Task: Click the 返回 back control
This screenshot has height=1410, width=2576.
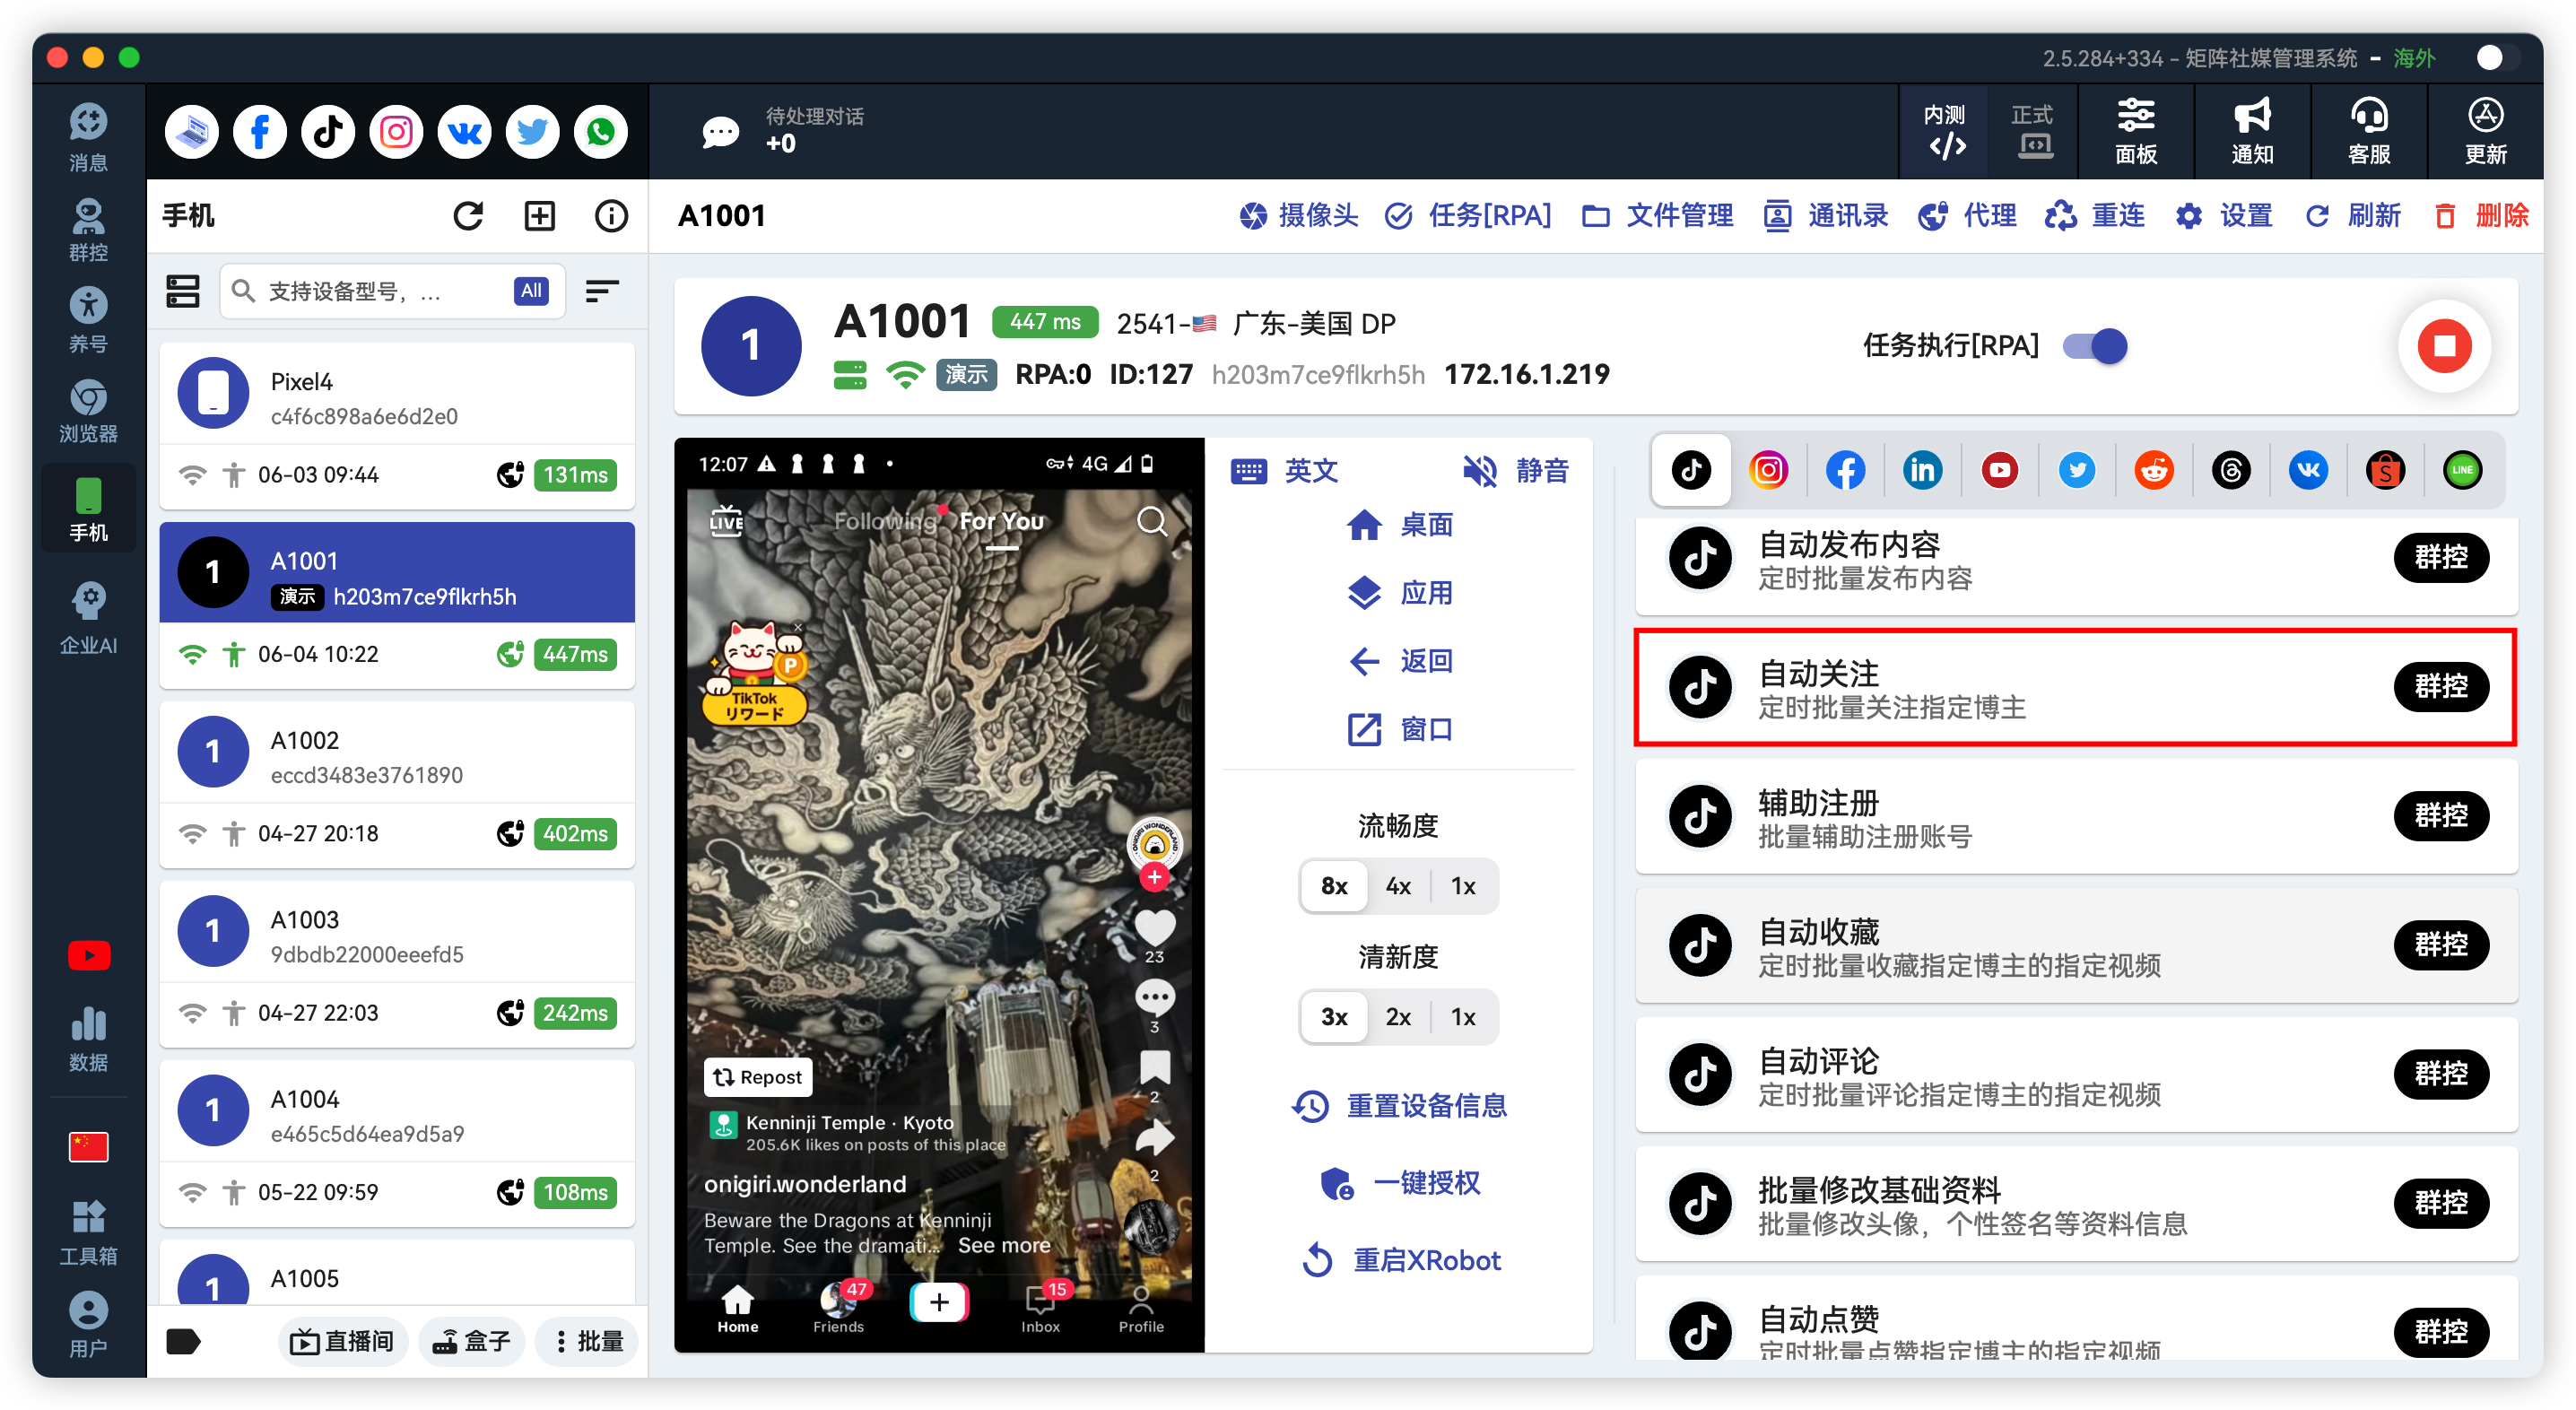Action: [x=1398, y=661]
